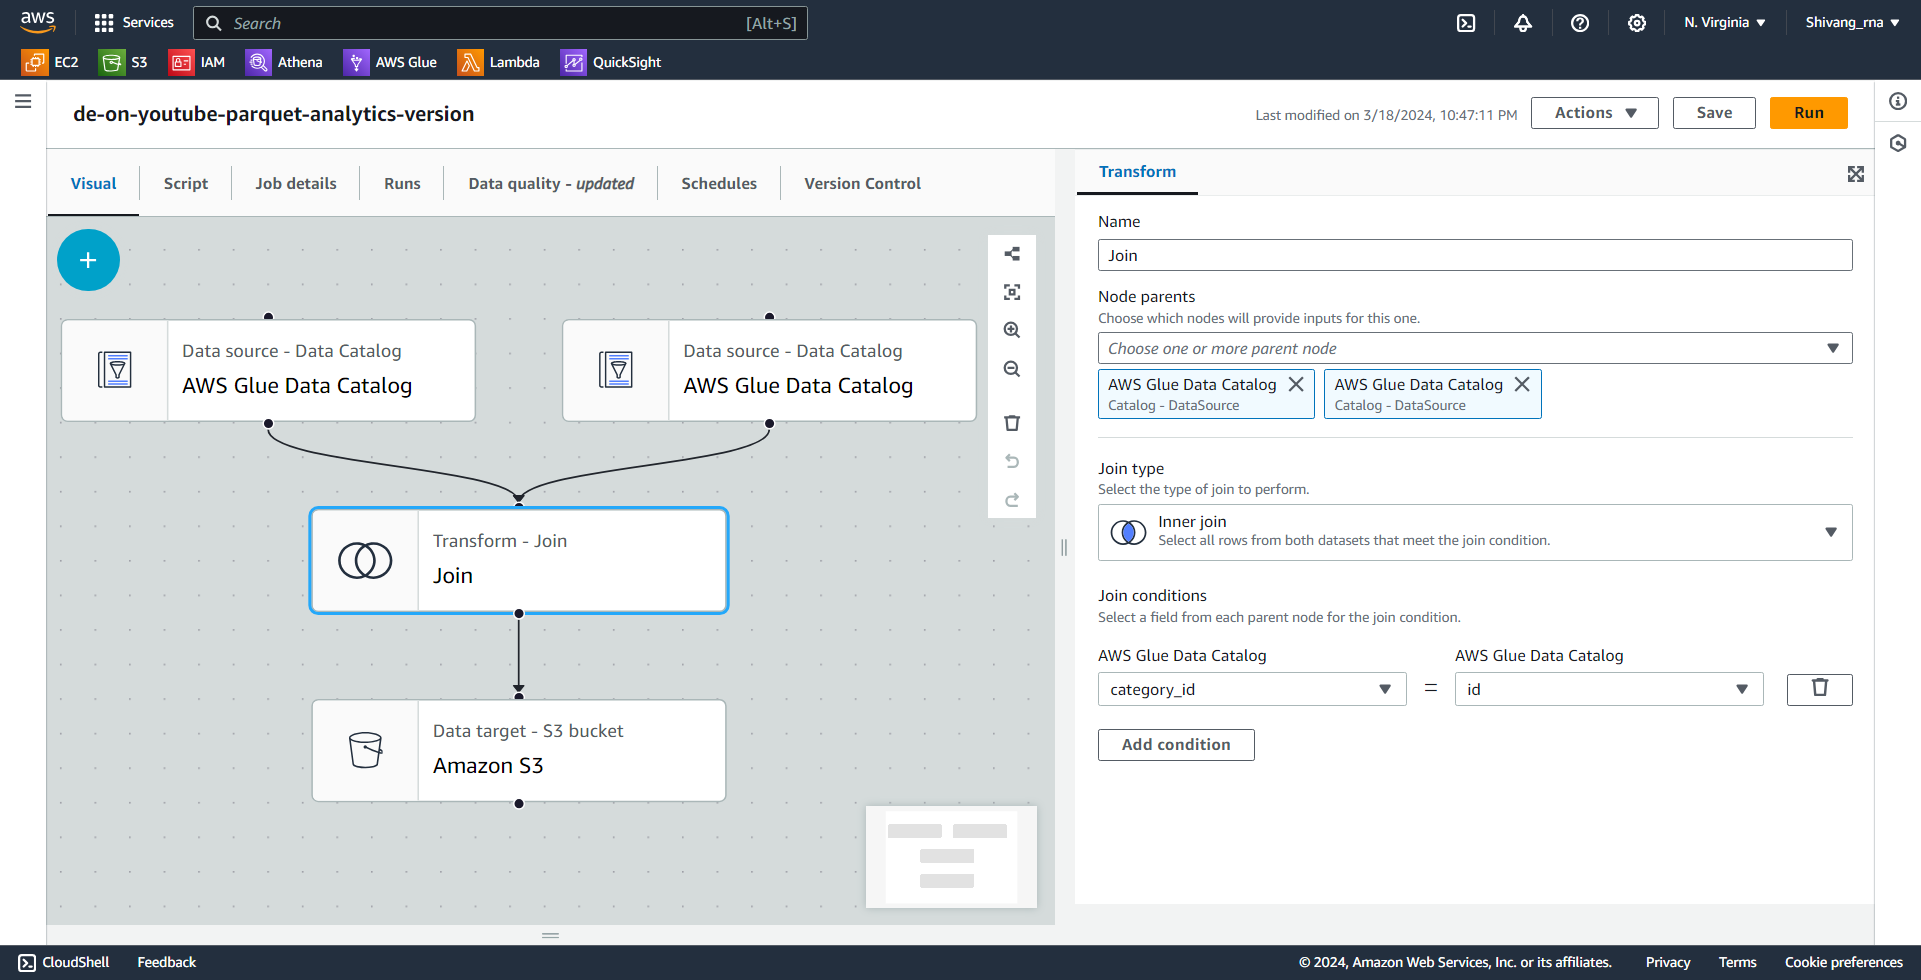Image resolution: width=1921 pixels, height=980 pixels.
Task: Open CloudShell icon in top bar
Action: [1466, 23]
